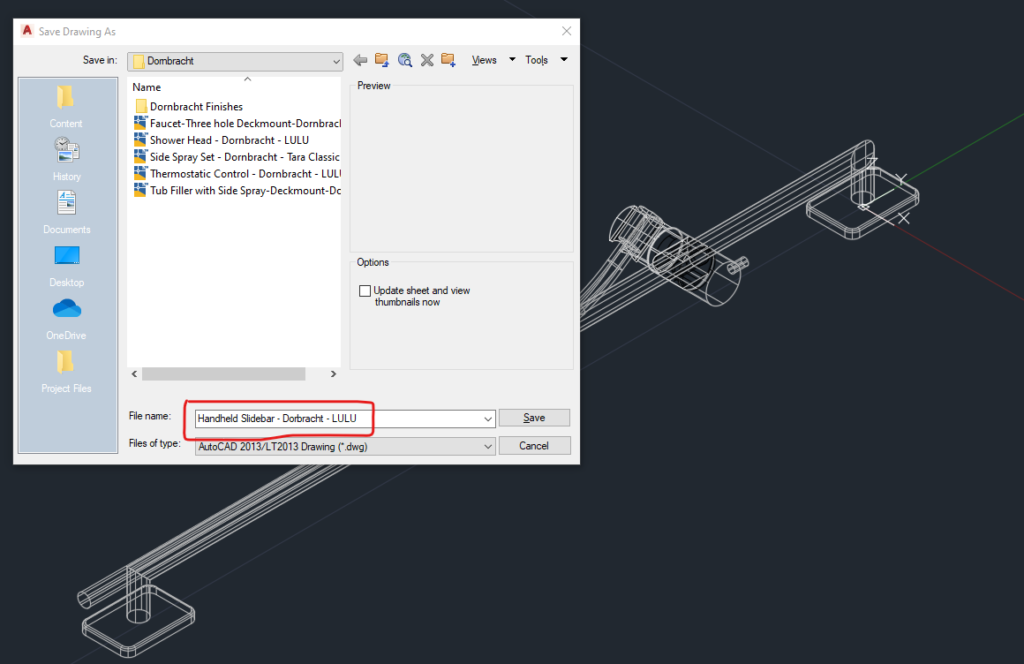Click into the File name text field

(338, 419)
